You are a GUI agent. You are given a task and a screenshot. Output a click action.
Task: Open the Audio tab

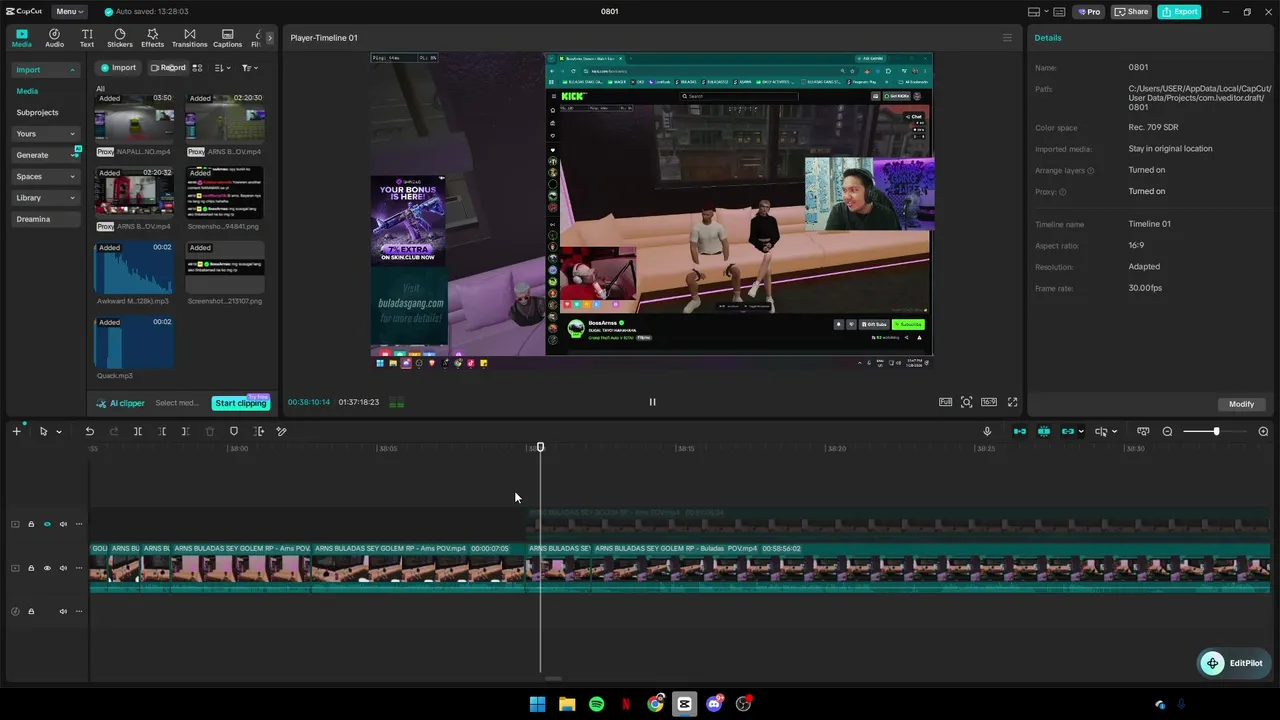click(54, 38)
